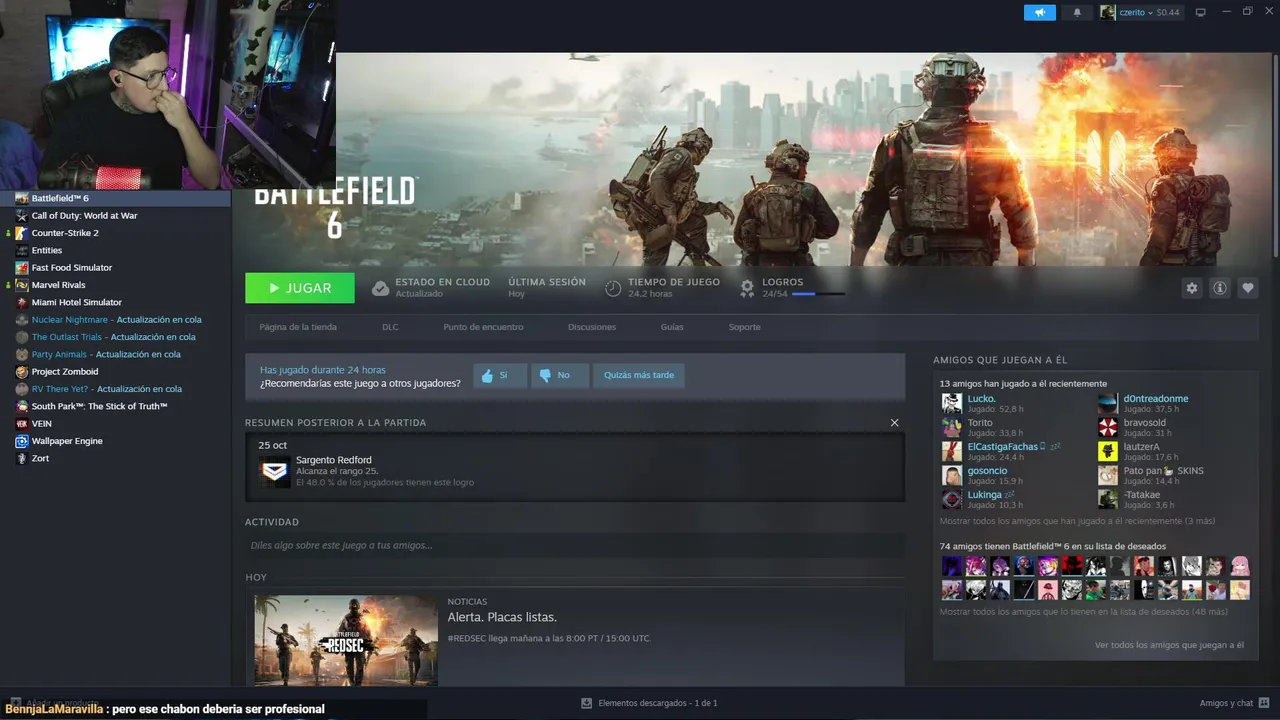
Task: Open the Discusiones tab
Action: point(592,327)
